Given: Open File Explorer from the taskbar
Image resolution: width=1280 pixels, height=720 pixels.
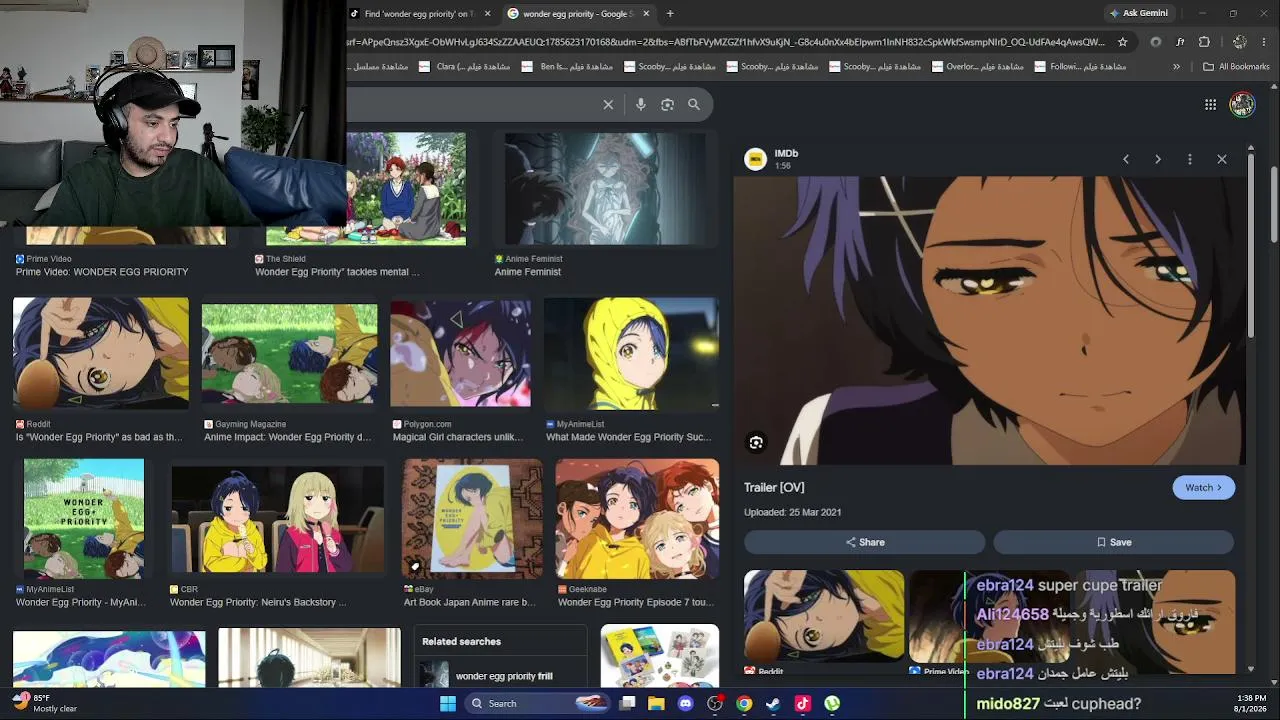Looking at the screenshot, I should pyautogui.click(x=656, y=704).
